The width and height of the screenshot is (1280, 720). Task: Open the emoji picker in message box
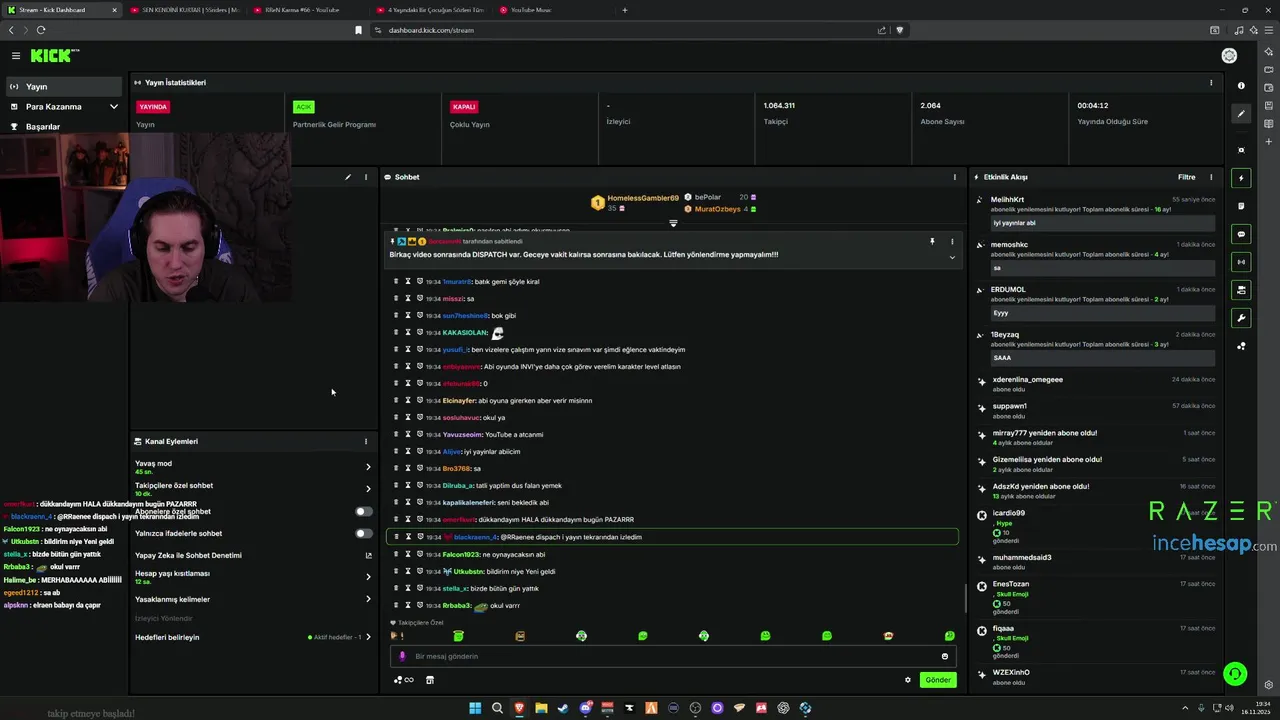945,656
